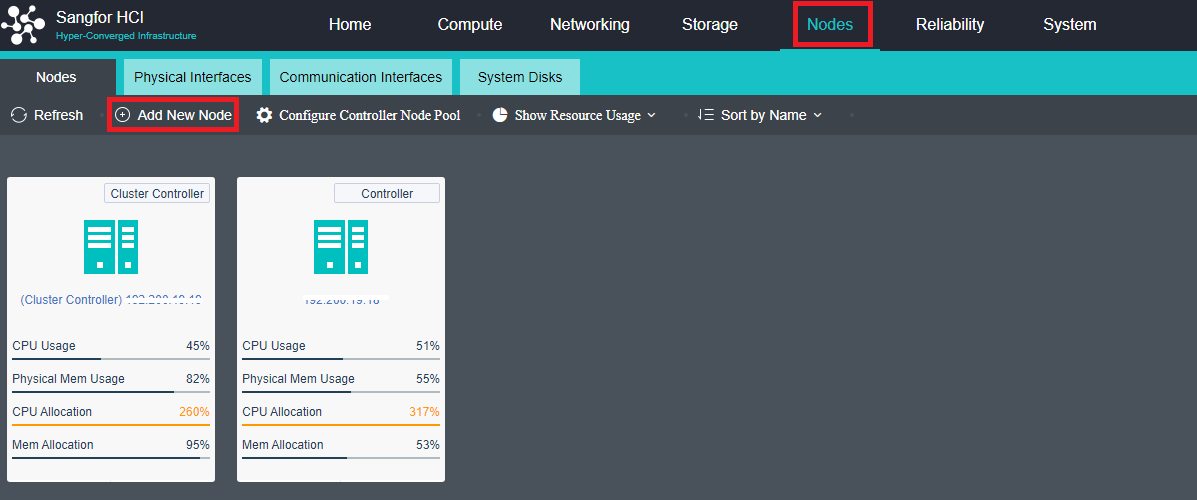Screen dimensions: 1197x500
Task: Open the System menu
Action: coord(1070,24)
